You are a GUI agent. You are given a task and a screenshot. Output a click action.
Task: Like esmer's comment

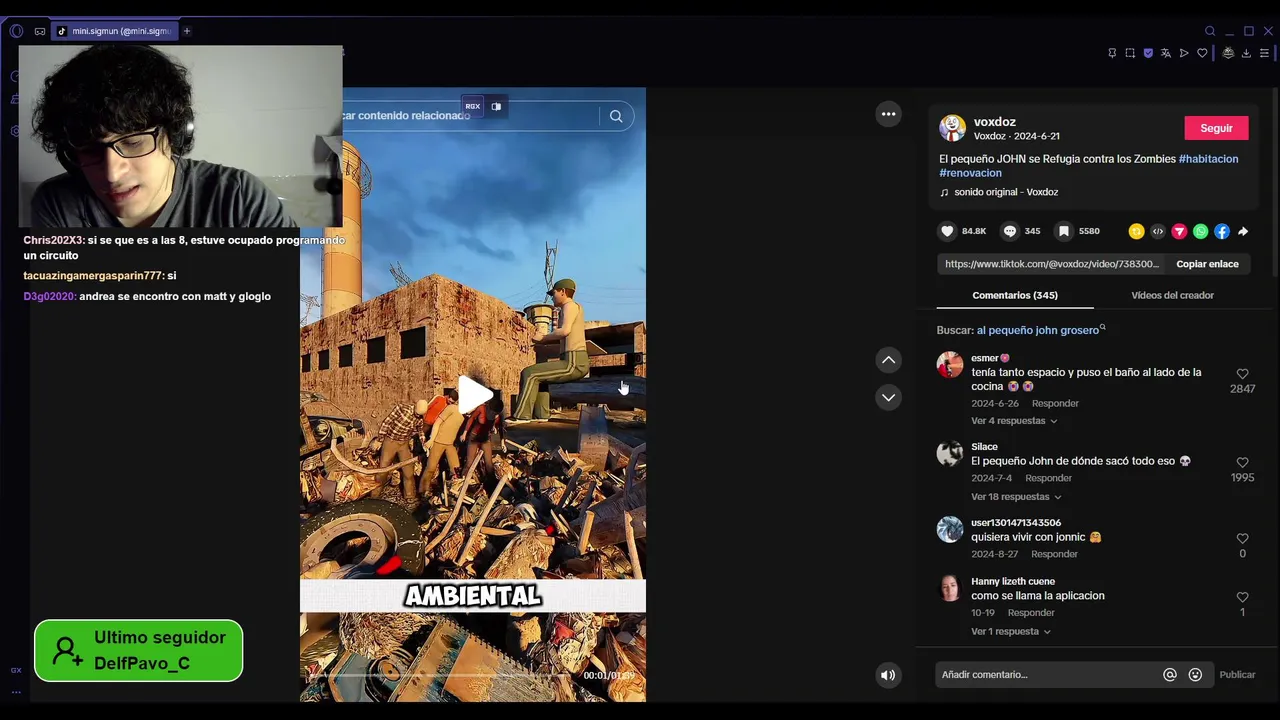point(1242,374)
